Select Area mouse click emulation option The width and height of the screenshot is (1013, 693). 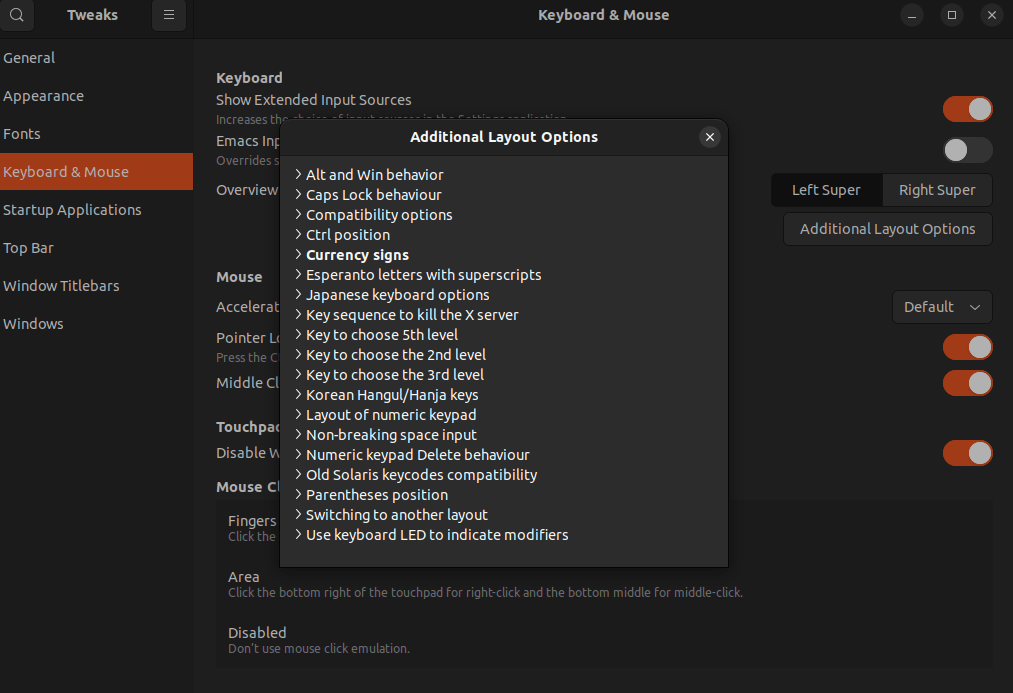tap(244, 577)
